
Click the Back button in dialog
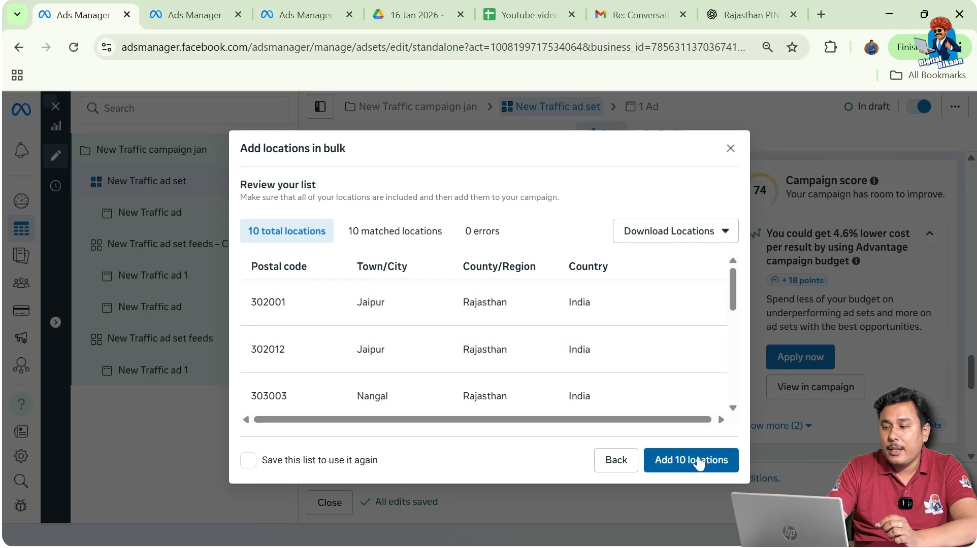[x=616, y=460]
